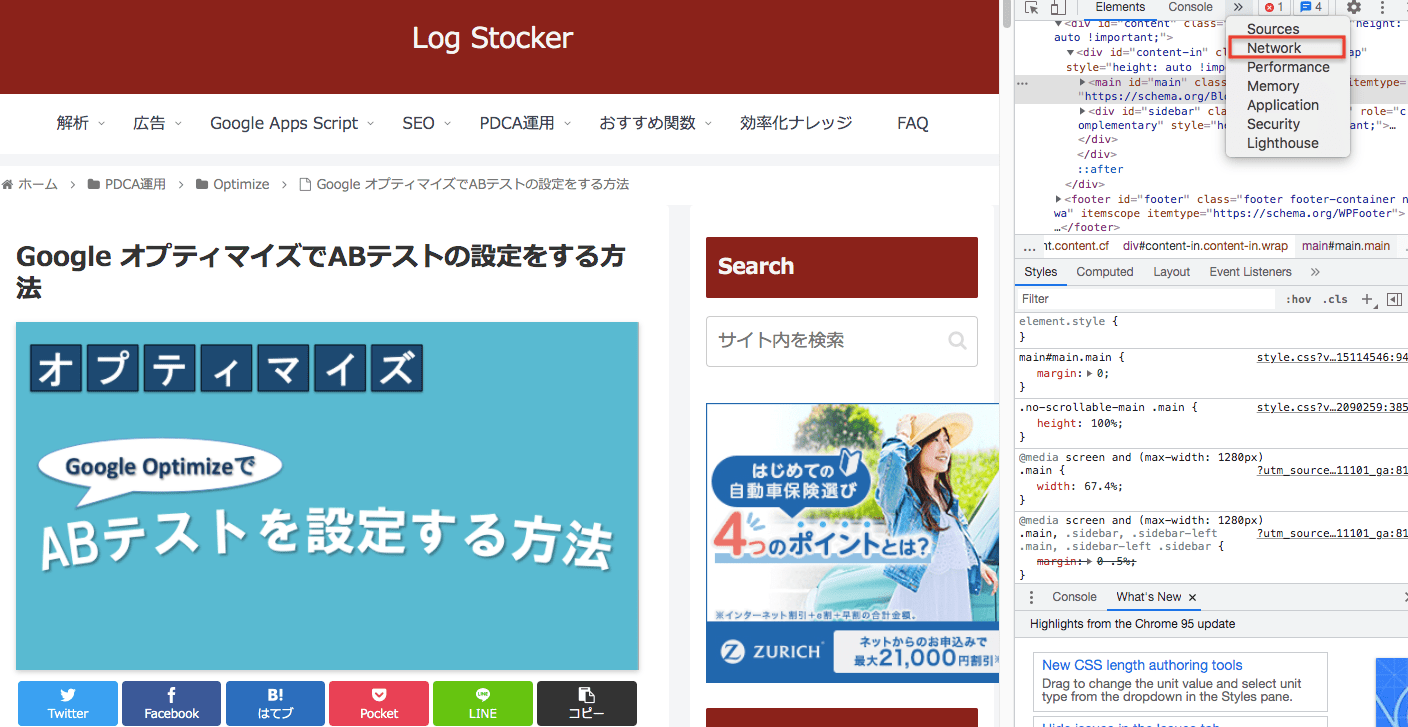Choose Network from the overflow menu
The image size is (1408, 727).
click(x=1274, y=48)
